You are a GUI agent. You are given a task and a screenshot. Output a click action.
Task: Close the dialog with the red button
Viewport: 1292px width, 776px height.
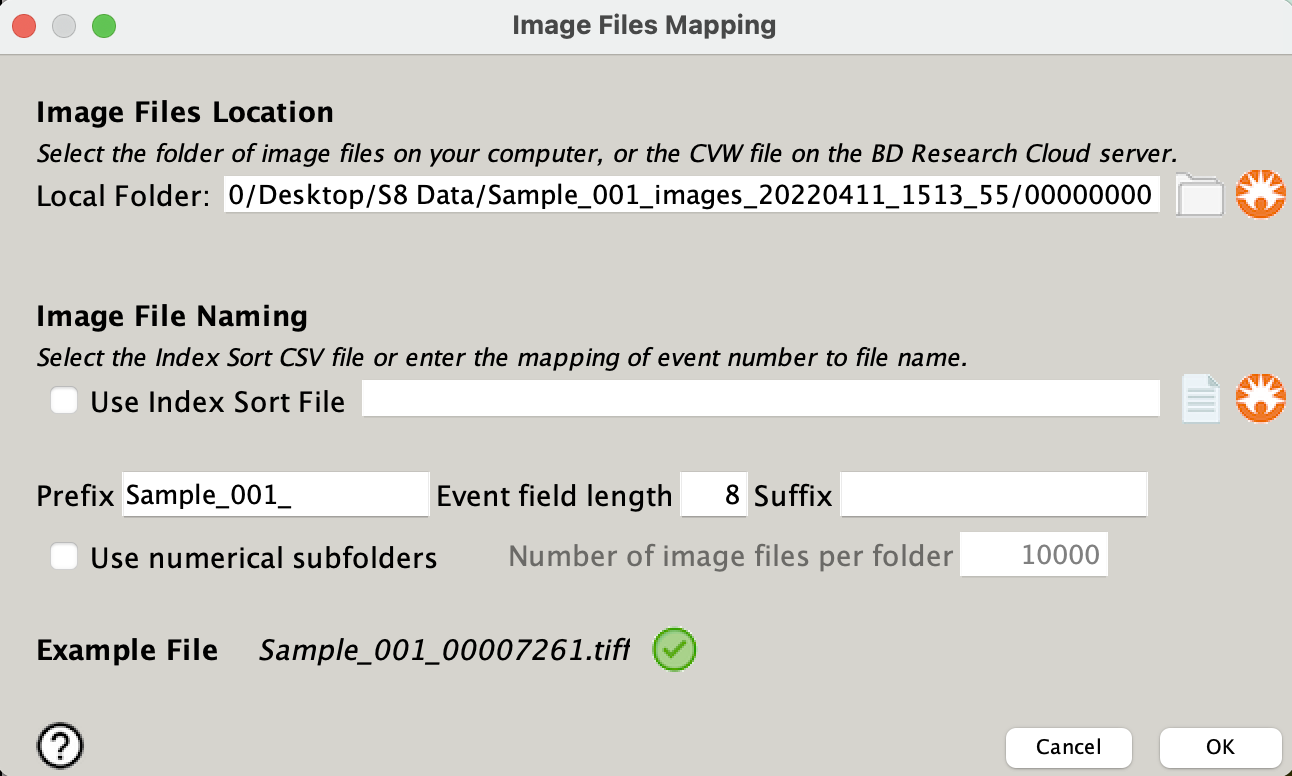[24, 26]
